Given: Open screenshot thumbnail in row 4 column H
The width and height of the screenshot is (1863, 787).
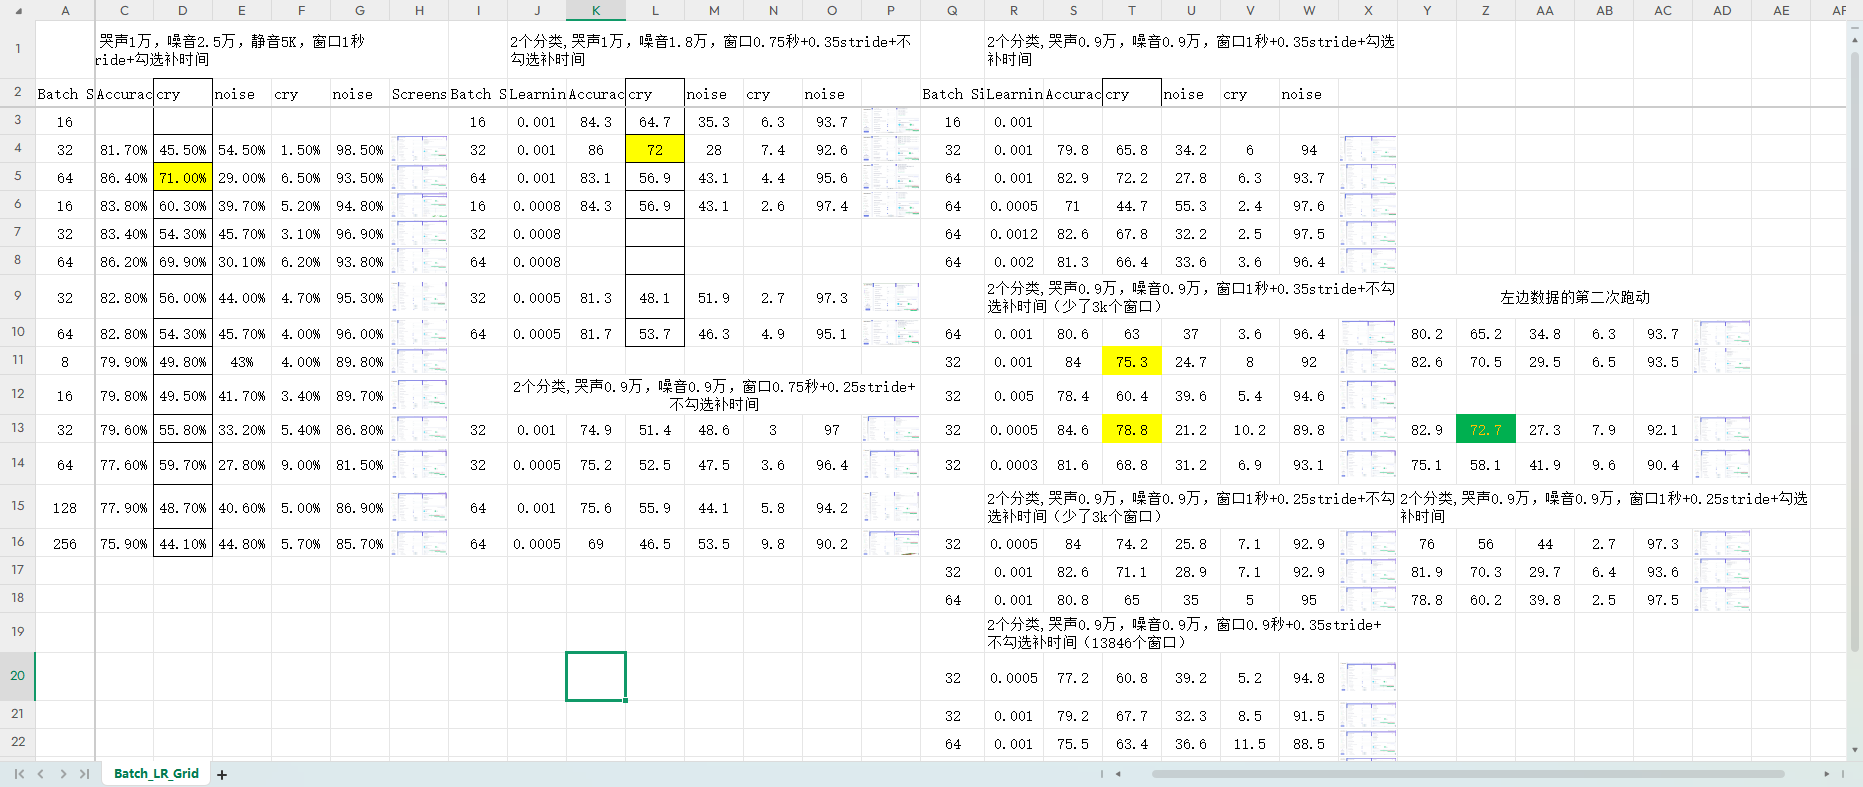Looking at the screenshot, I should (x=420, y=150).
